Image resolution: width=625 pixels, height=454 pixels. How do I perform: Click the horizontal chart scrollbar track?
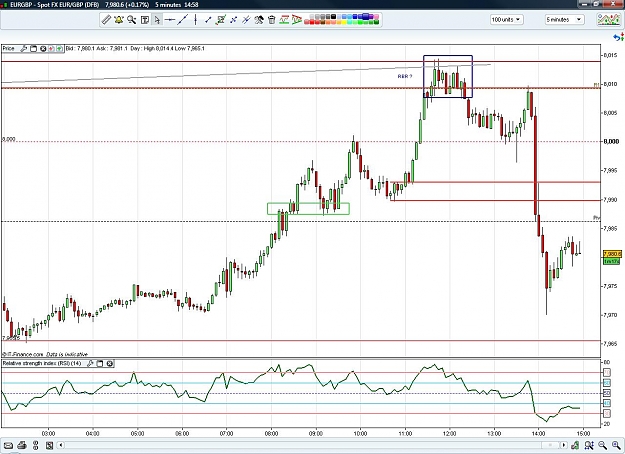(311, 445)
